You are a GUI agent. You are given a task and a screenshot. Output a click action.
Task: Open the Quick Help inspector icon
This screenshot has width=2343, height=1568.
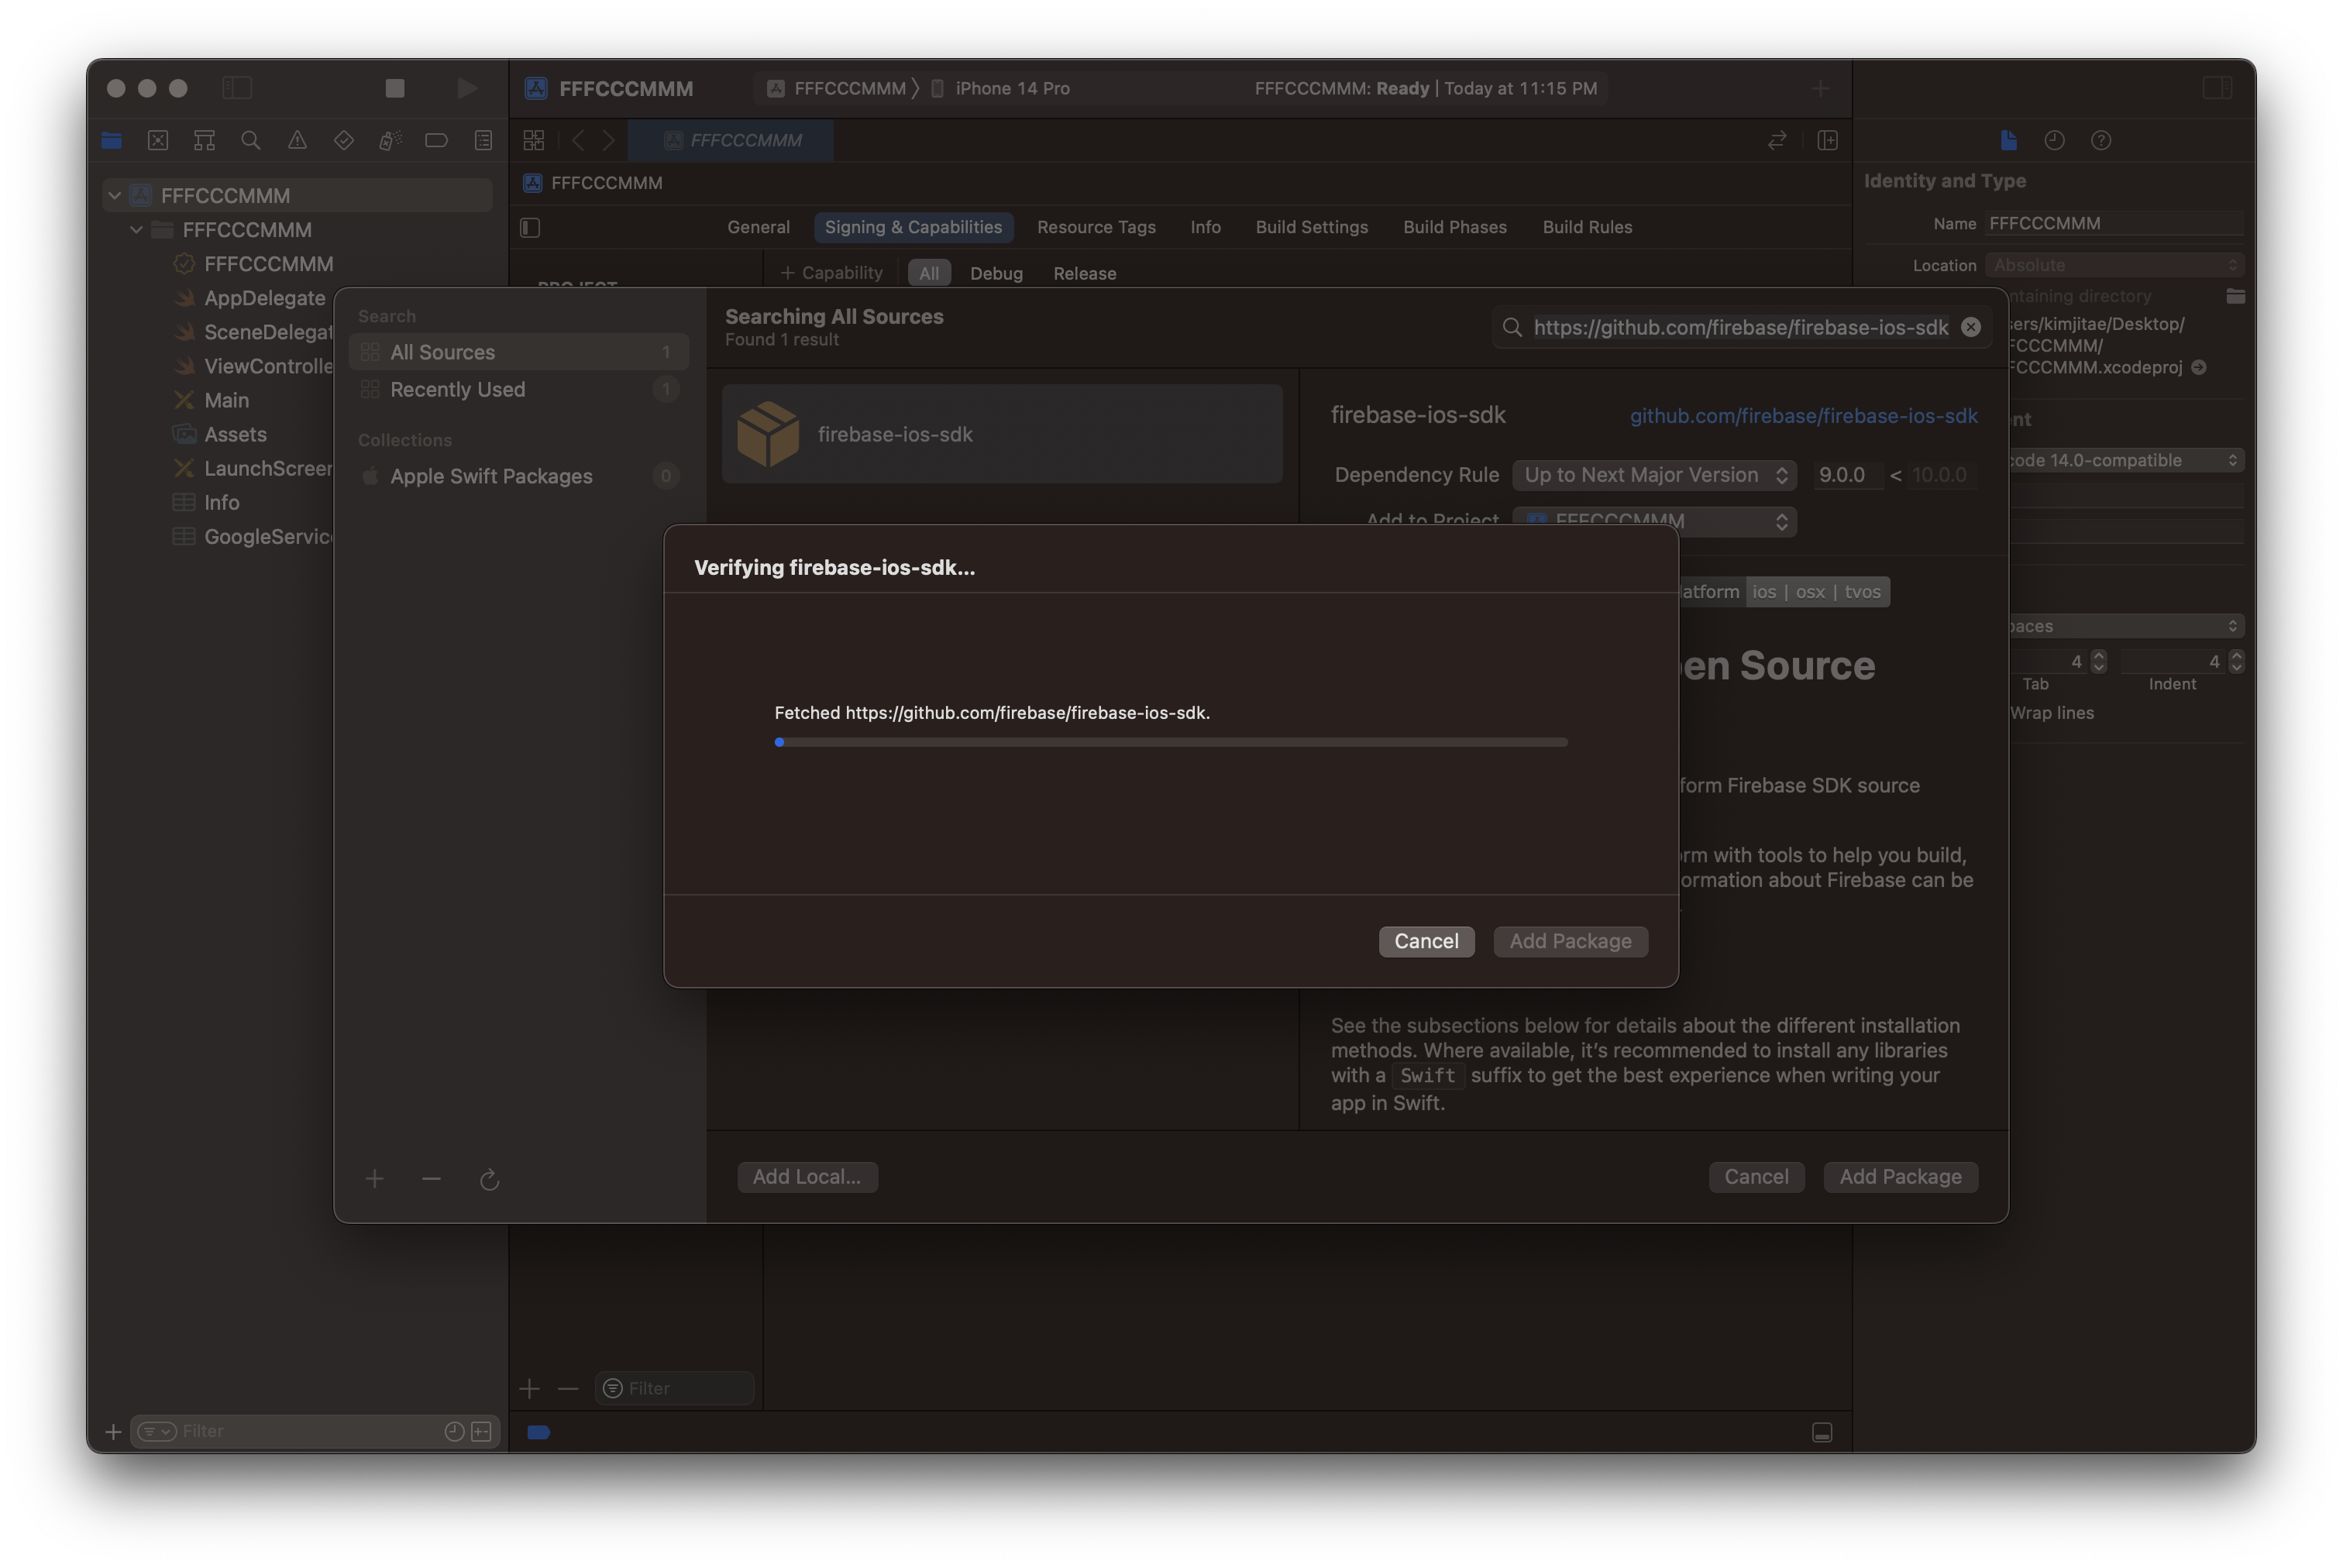2100,140
